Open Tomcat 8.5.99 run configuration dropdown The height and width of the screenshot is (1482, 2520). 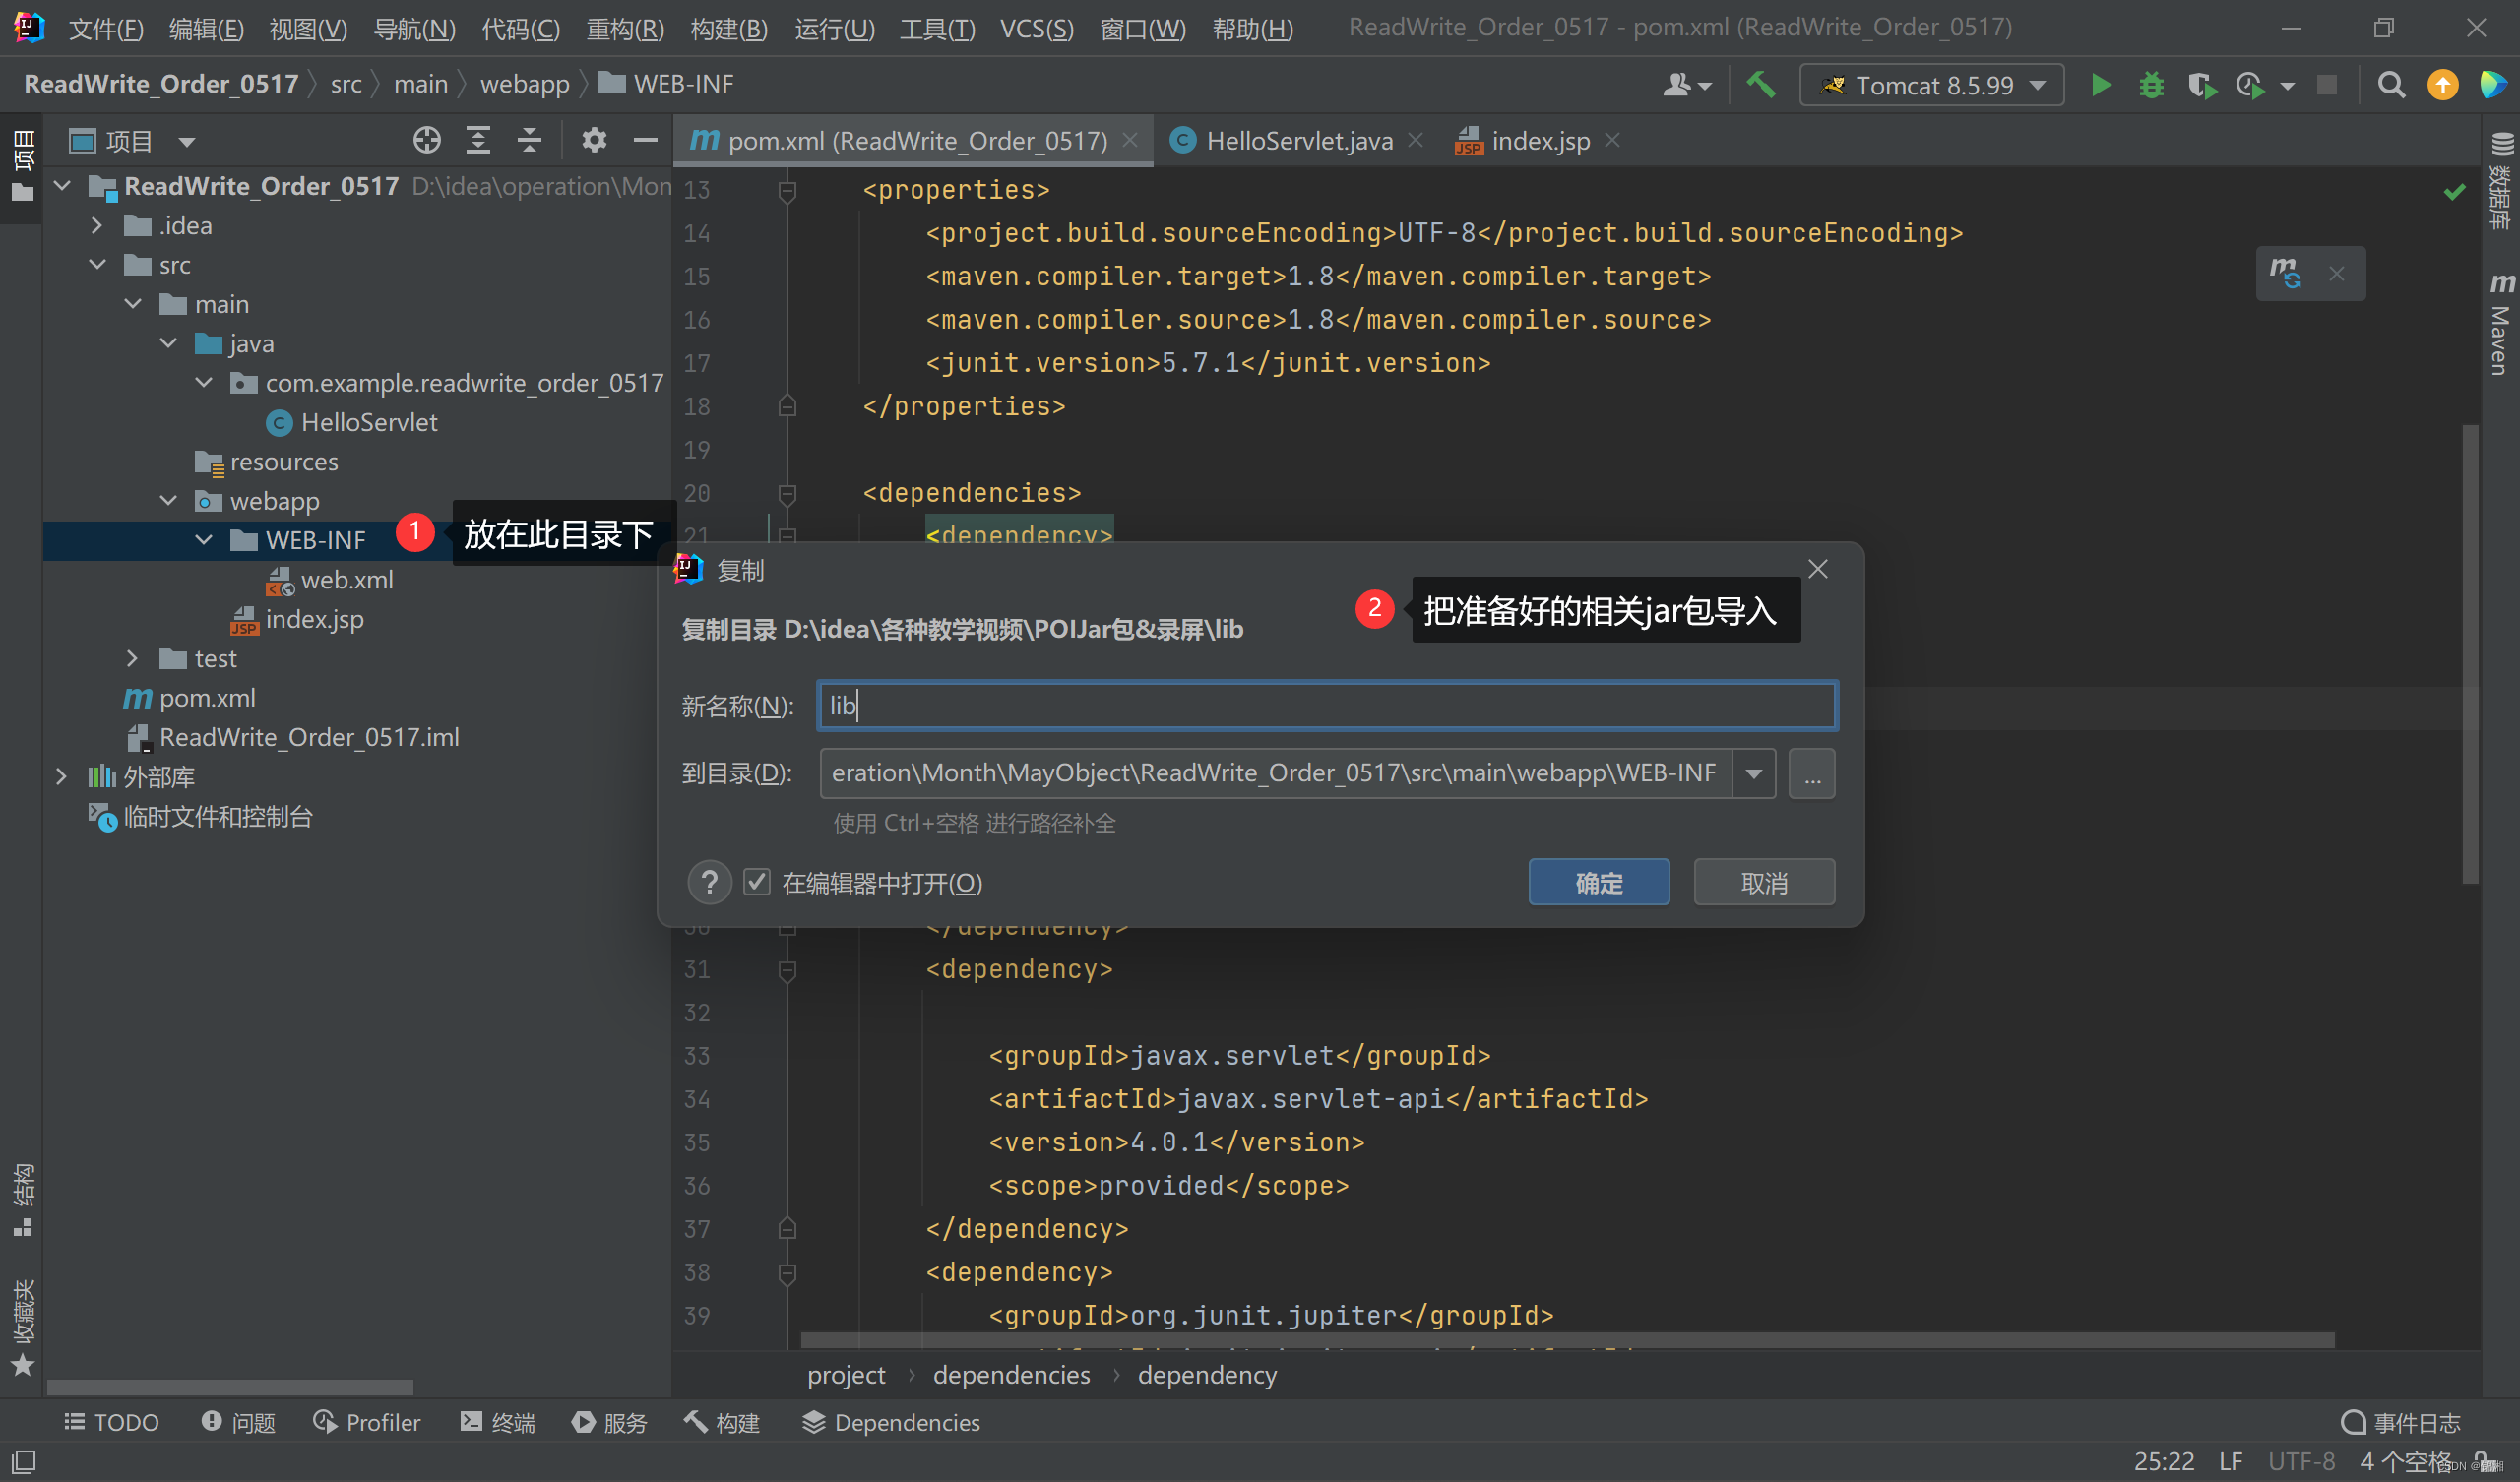click(x=1932, y=85)
